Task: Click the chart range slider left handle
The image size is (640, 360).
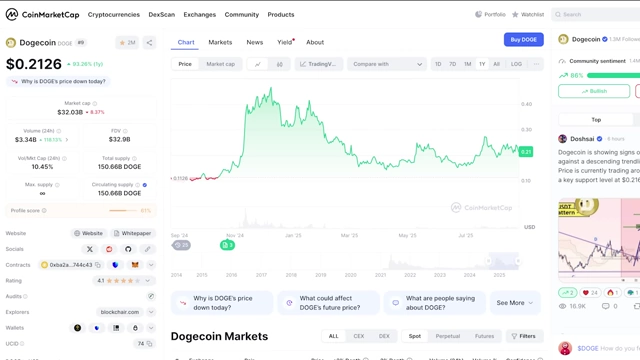Action: (x=488, y=261)
